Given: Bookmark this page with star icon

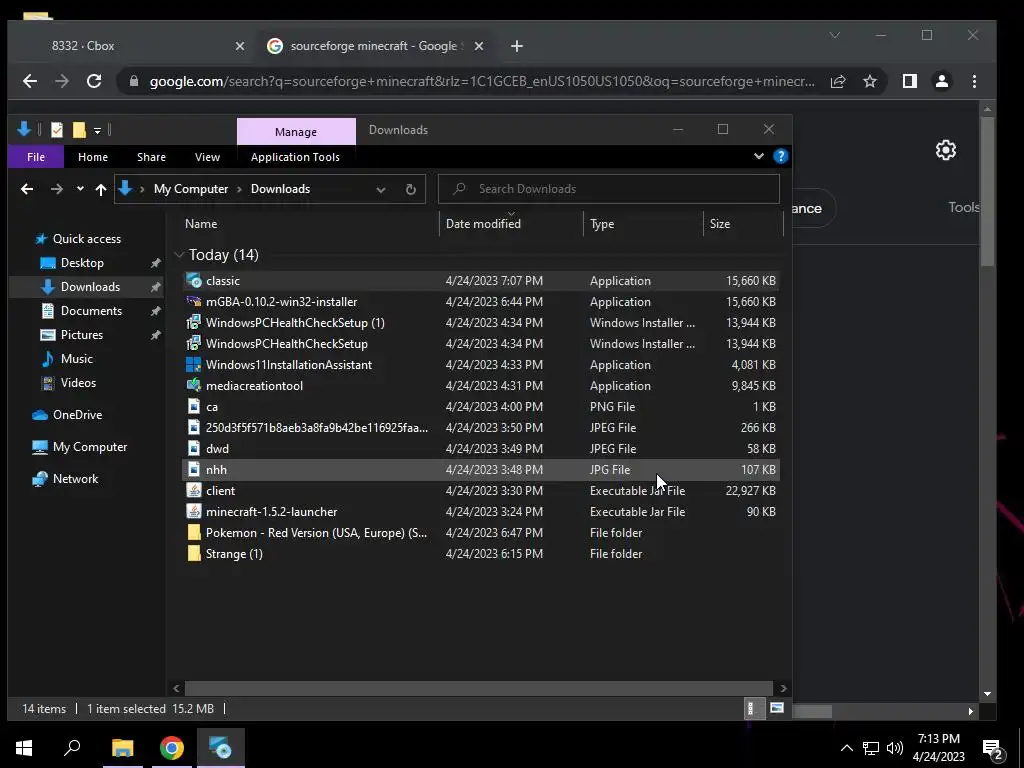Looking at the screenshot, I should [870, 81].
